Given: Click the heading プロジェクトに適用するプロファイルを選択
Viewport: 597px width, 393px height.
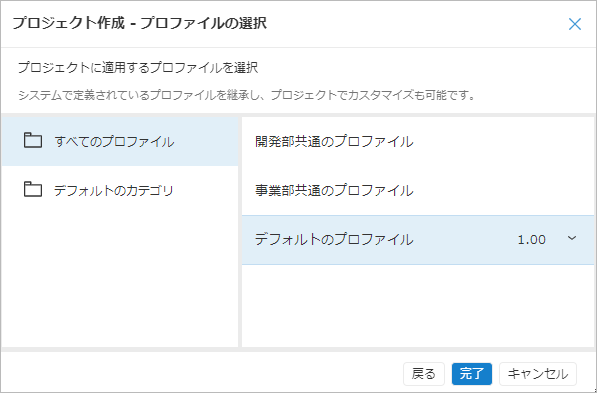Looking at the screenshot, I should click(138, 68).
